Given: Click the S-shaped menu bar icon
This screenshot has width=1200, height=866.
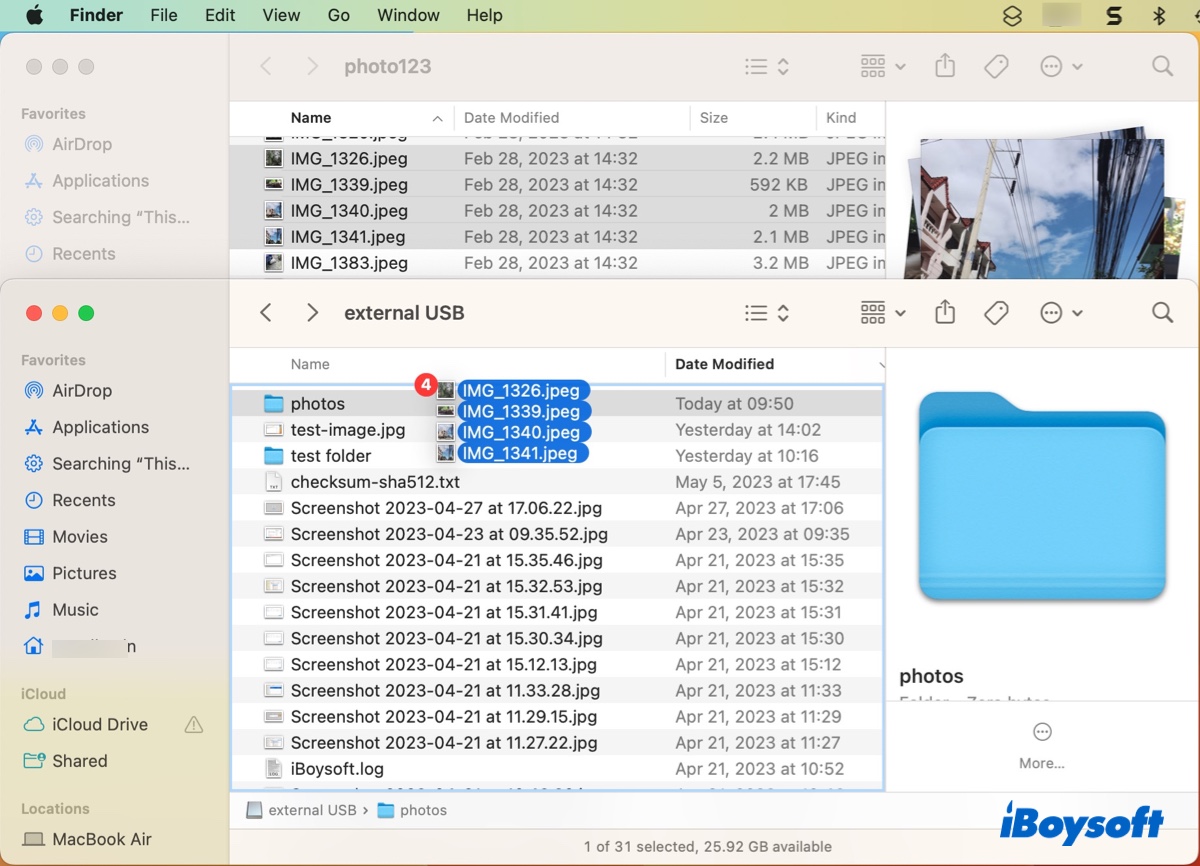Looking at the screenshot, I should point(1113,15).
